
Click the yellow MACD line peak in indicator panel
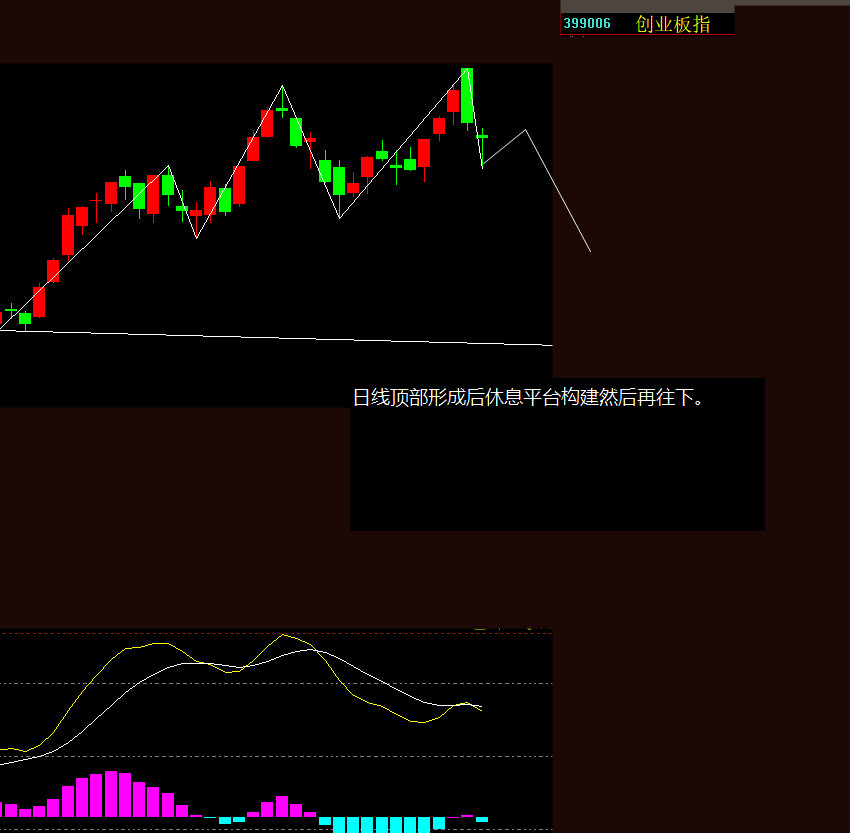[283, 635]
